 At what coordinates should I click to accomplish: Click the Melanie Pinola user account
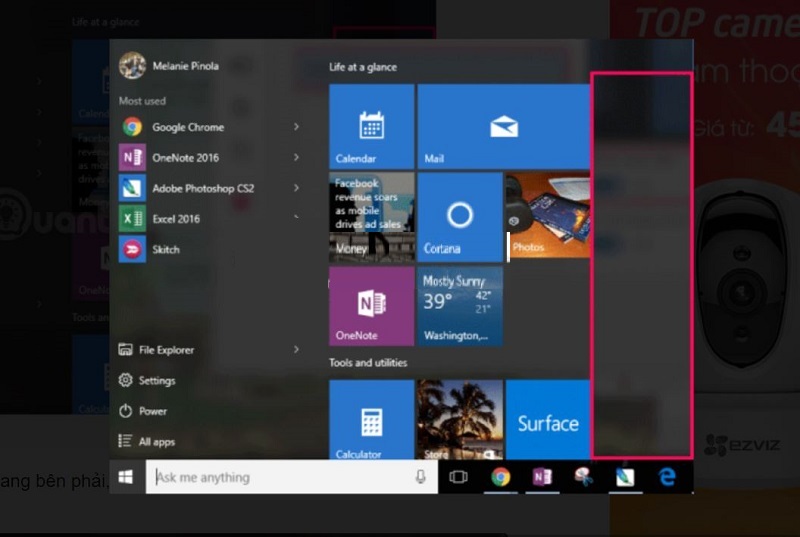(169, 66)
